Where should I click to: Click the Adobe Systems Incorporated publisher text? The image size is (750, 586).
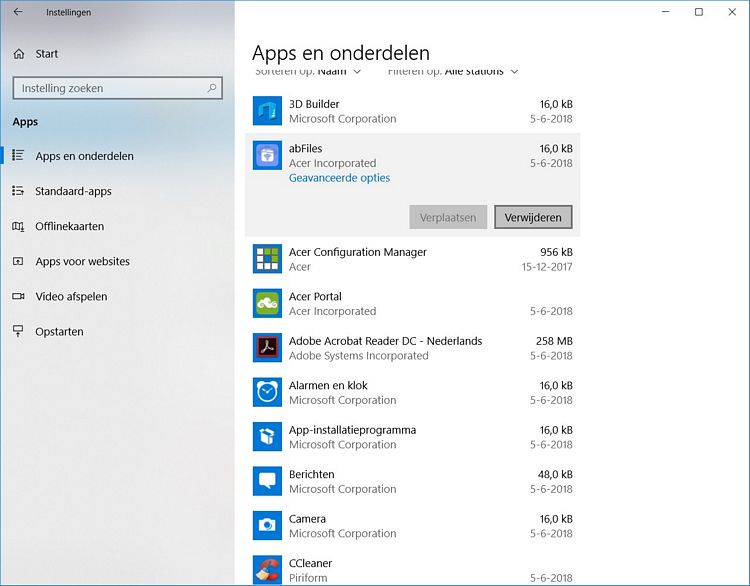coord(358,356)
